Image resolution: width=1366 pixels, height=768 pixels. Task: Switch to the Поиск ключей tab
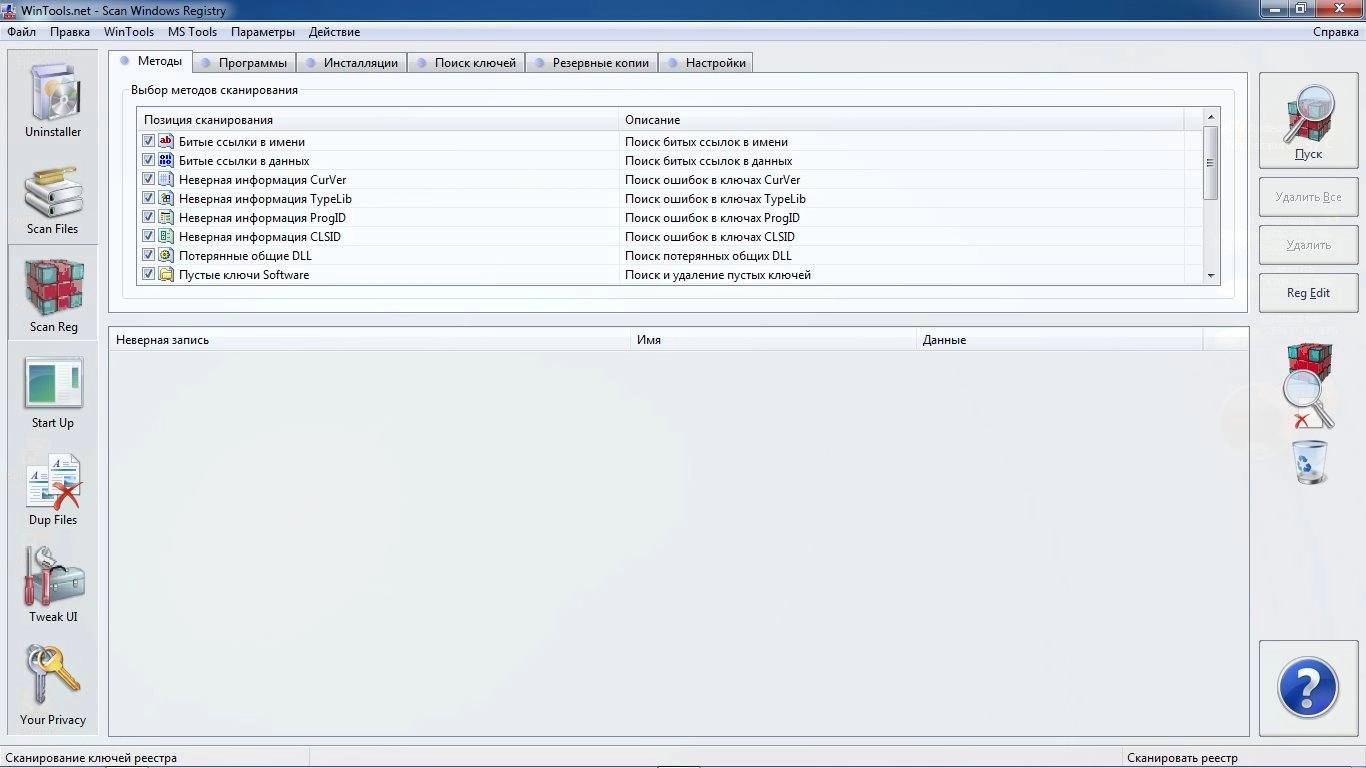point(466,63)
